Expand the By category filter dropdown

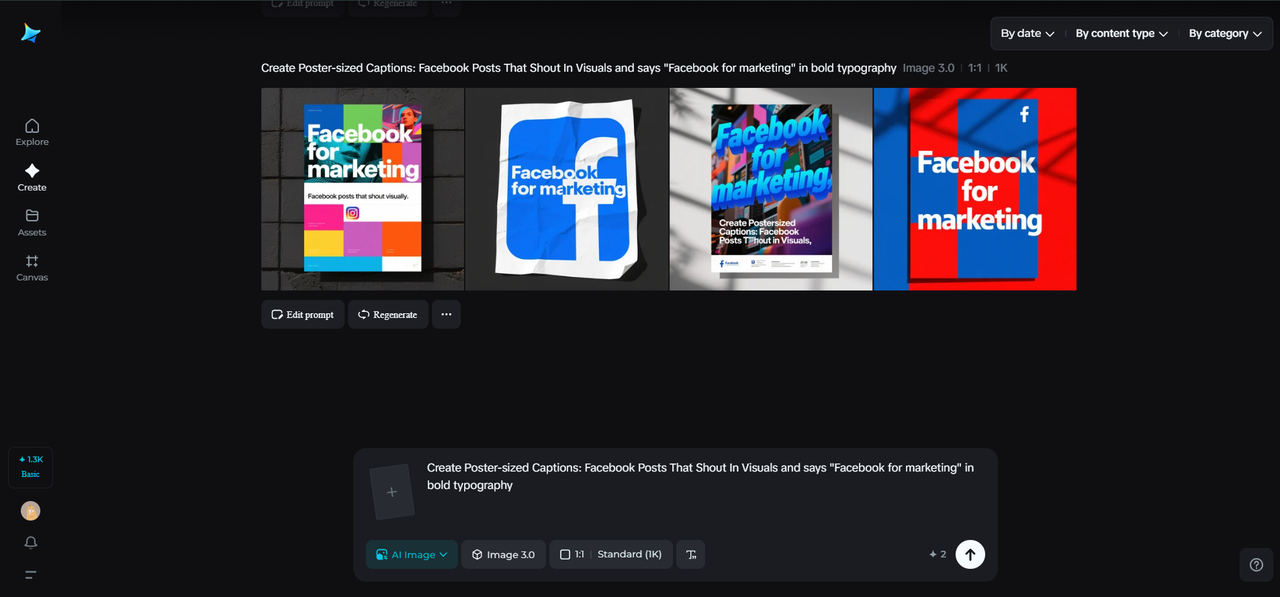[x=1225, y=33]
